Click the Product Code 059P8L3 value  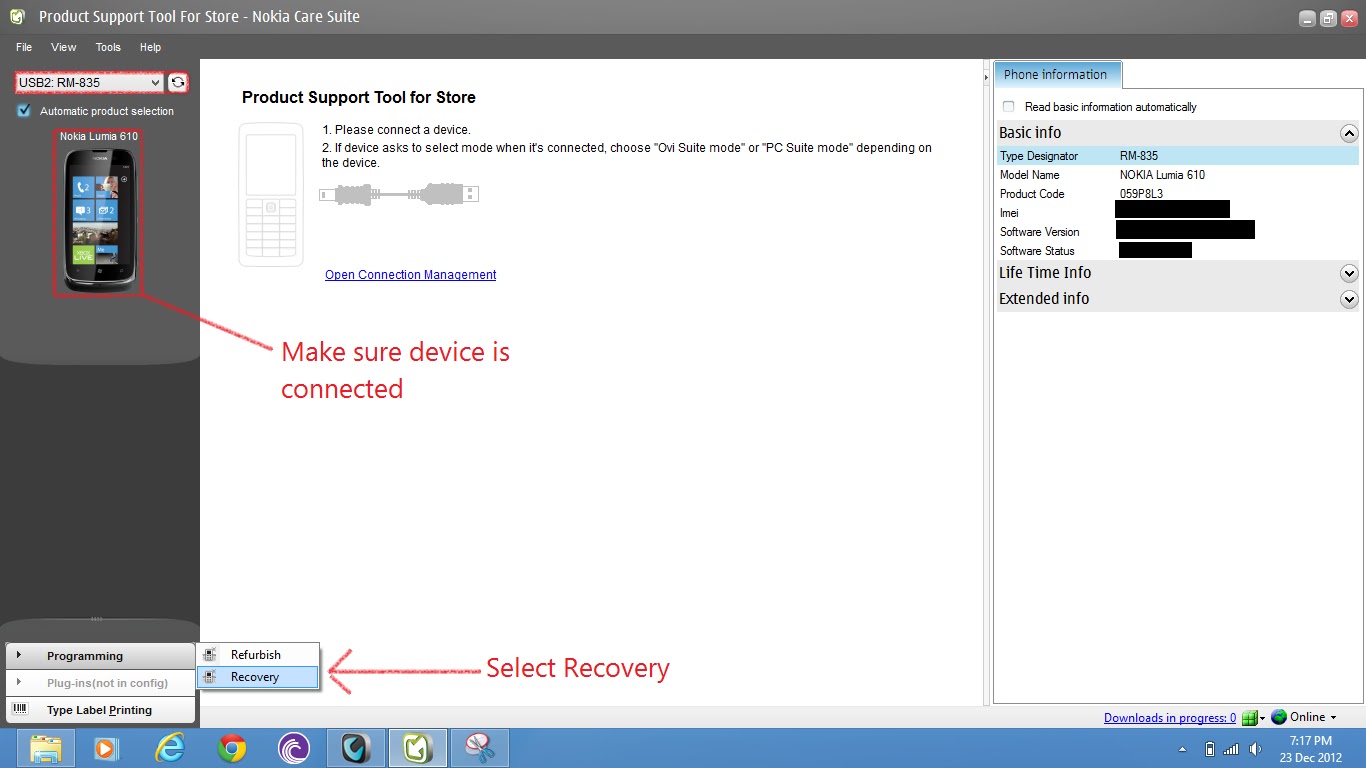pos(1141,194)
